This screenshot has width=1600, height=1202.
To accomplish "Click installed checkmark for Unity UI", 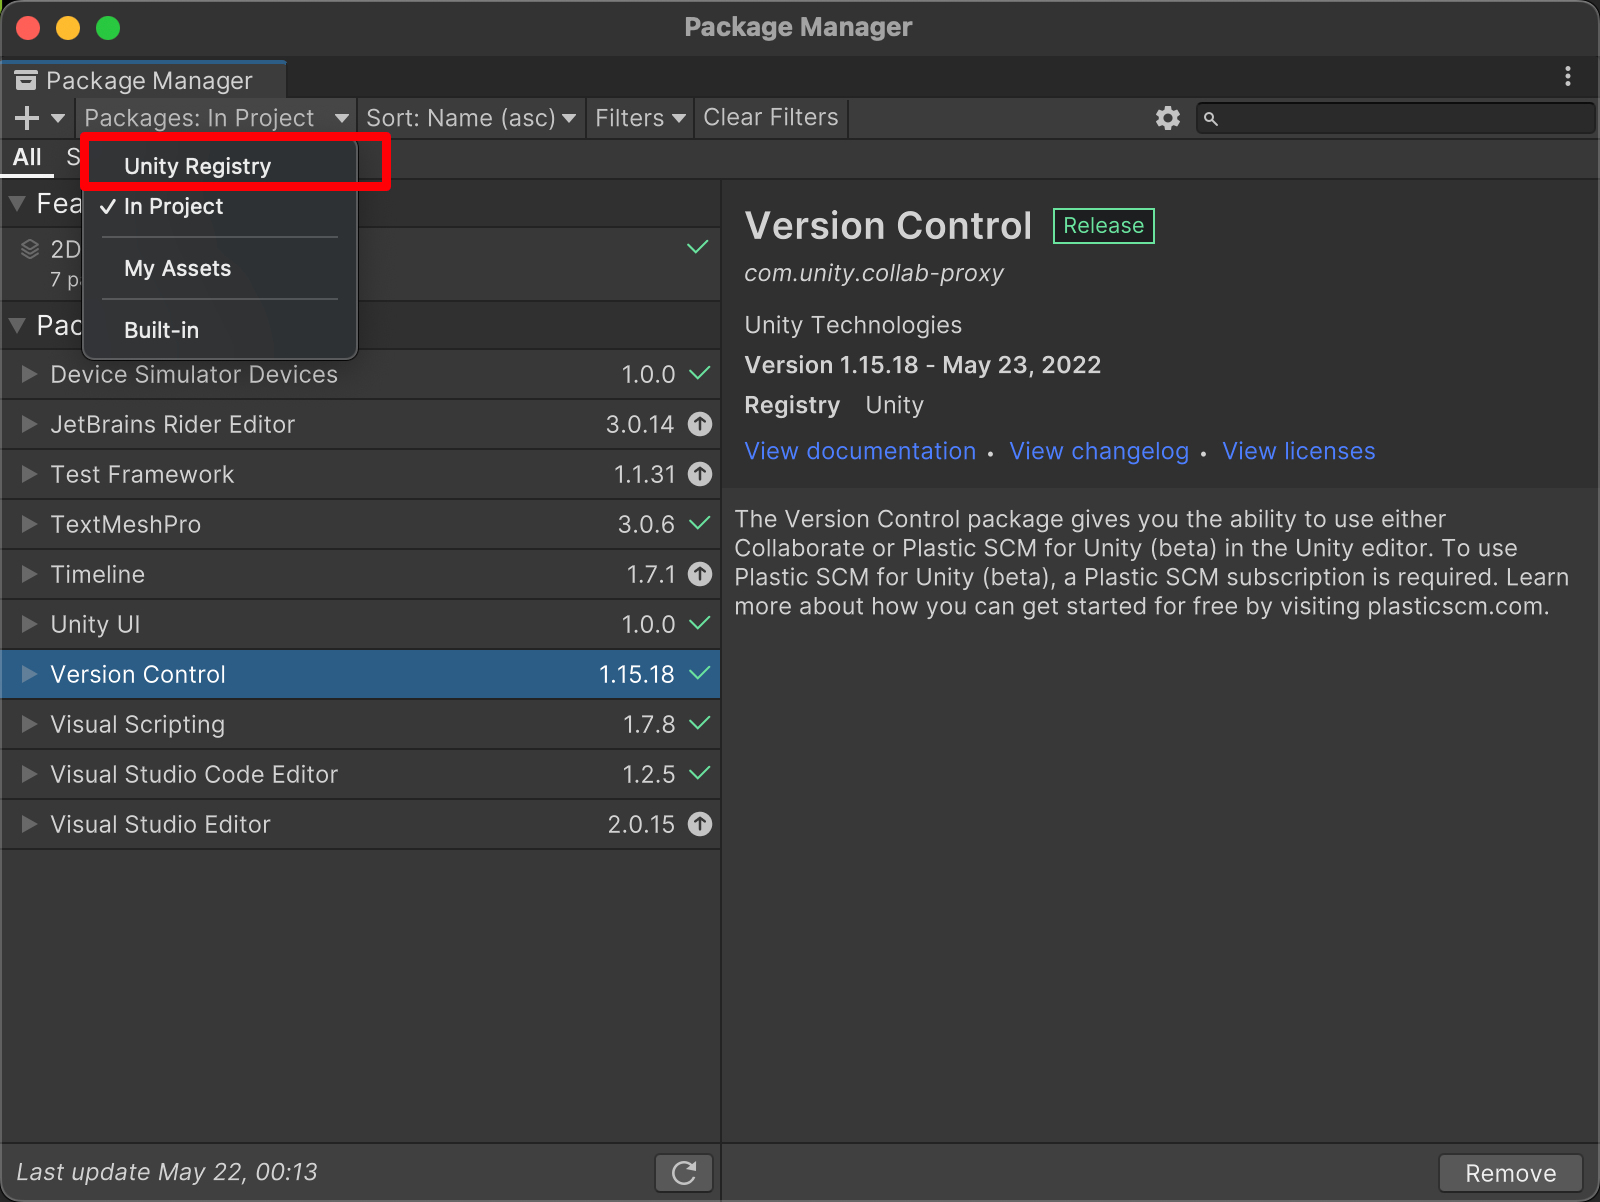I will point(700,623).
